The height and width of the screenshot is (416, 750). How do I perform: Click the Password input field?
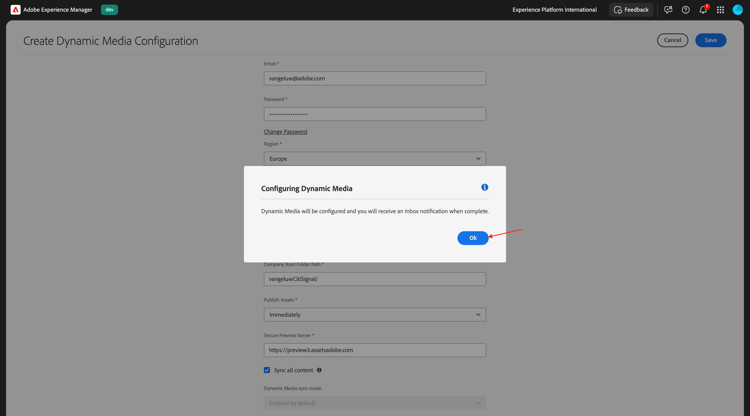375,114
